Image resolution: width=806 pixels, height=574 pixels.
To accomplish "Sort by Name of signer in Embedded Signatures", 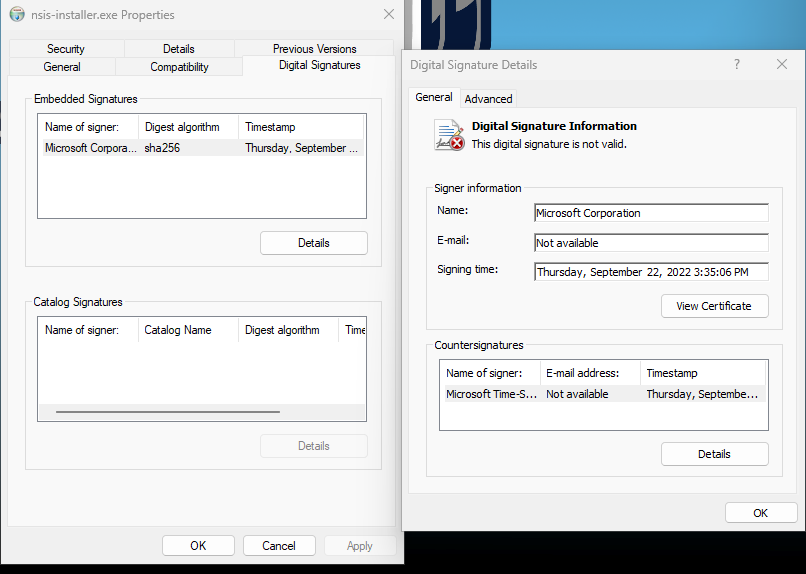I will point(88,127).
